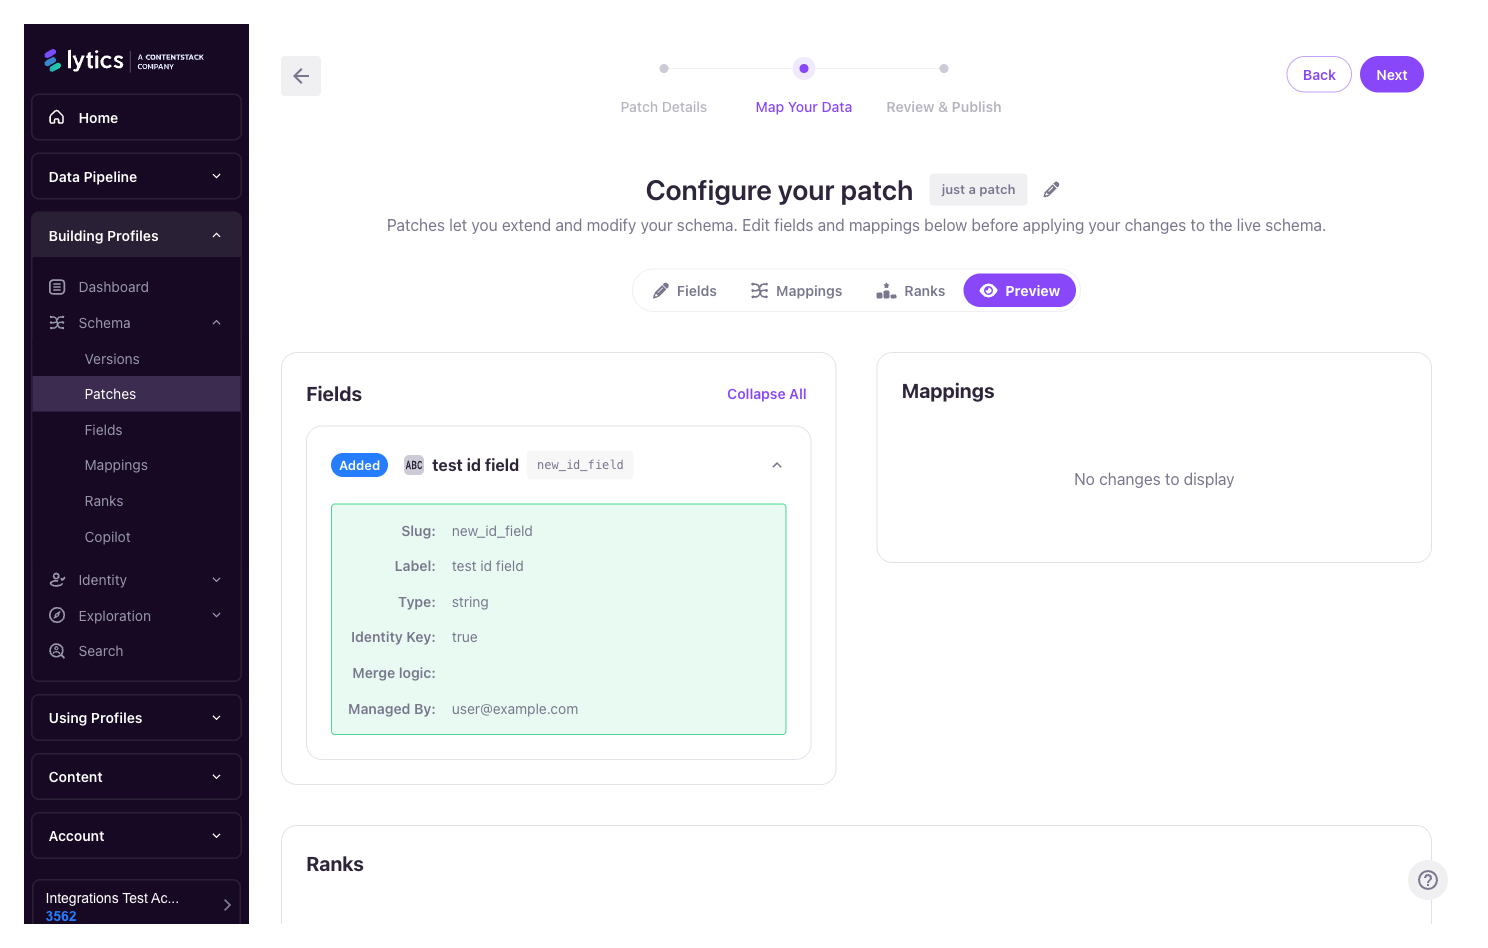Collapse the Schema section chevron
This screenshot has height=948, width=1488.
click(x=216, y=322)
